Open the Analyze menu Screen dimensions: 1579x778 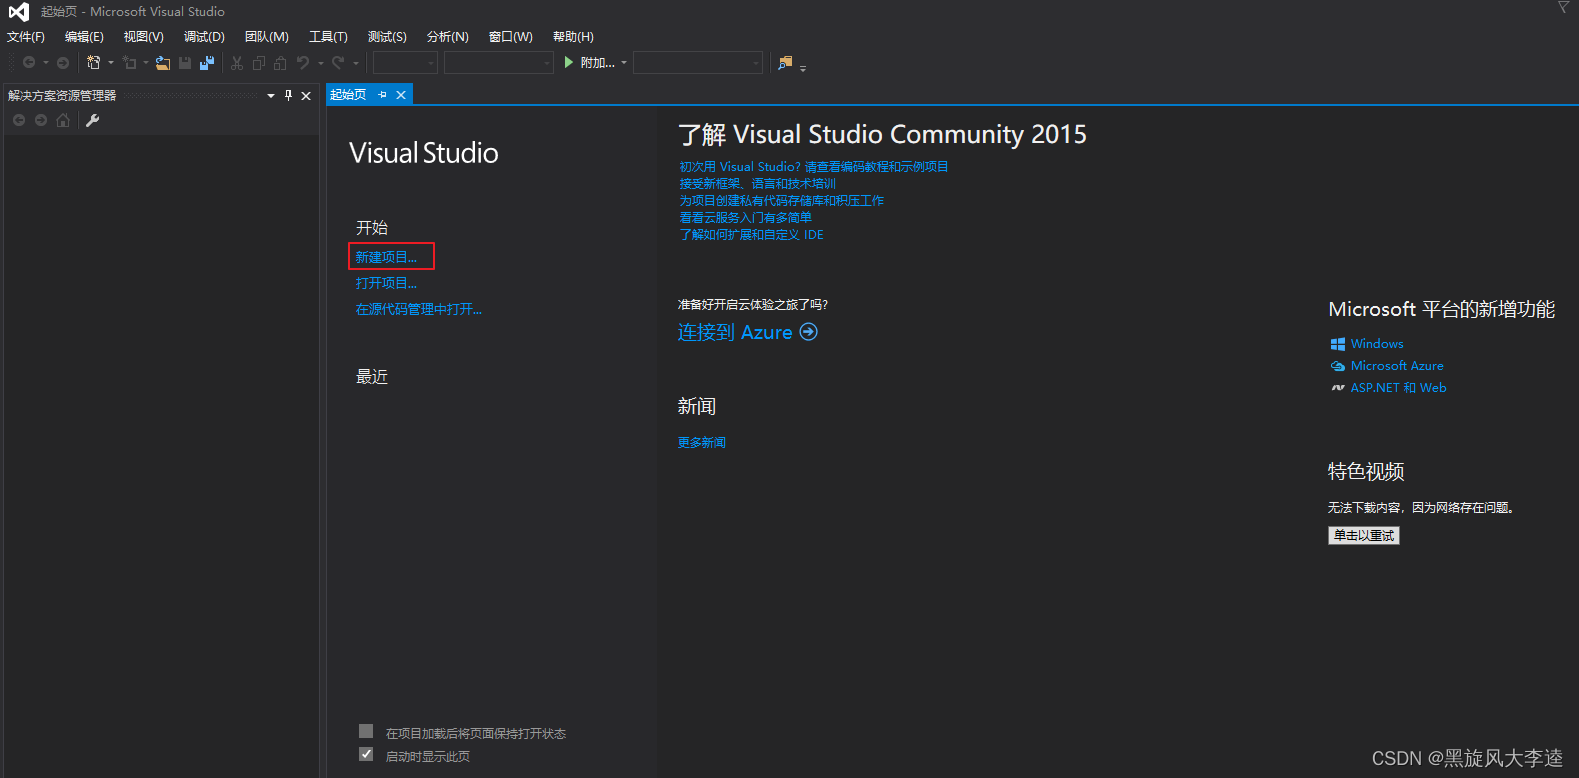(448, 37)
